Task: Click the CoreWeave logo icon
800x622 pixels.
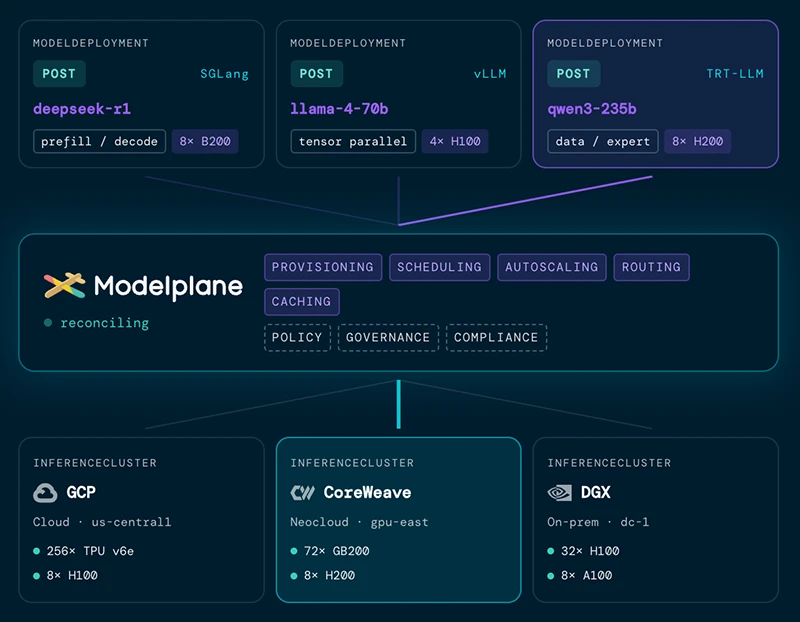Action: pos(303,493)
